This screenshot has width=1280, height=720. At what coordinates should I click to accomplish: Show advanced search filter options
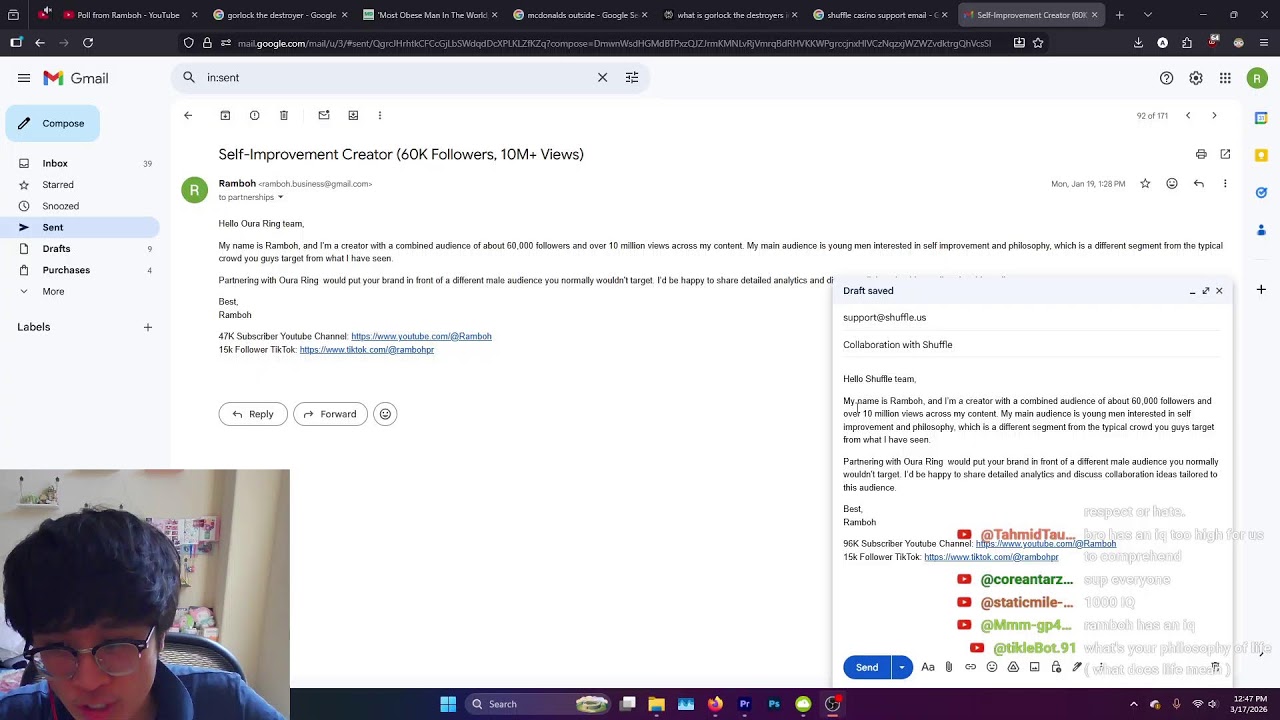632,78
